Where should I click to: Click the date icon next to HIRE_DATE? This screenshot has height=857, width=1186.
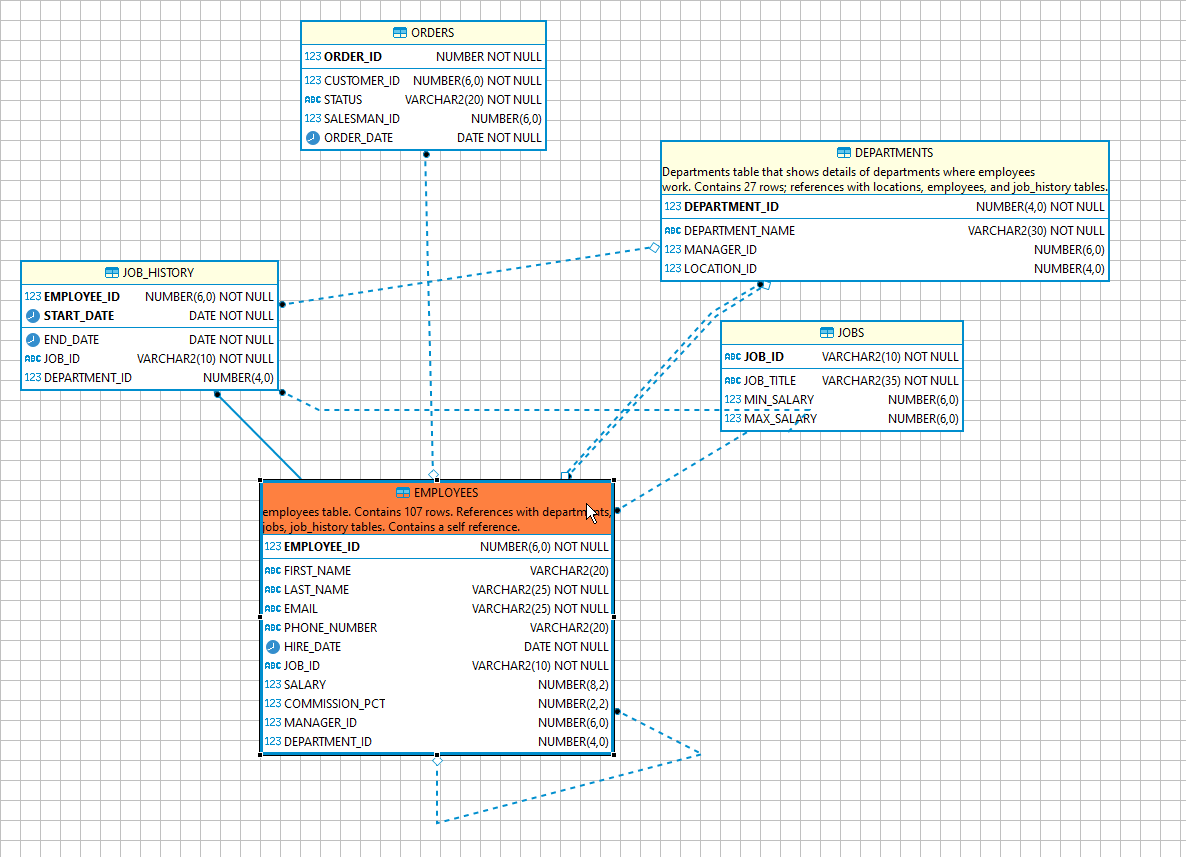point(271,646)
